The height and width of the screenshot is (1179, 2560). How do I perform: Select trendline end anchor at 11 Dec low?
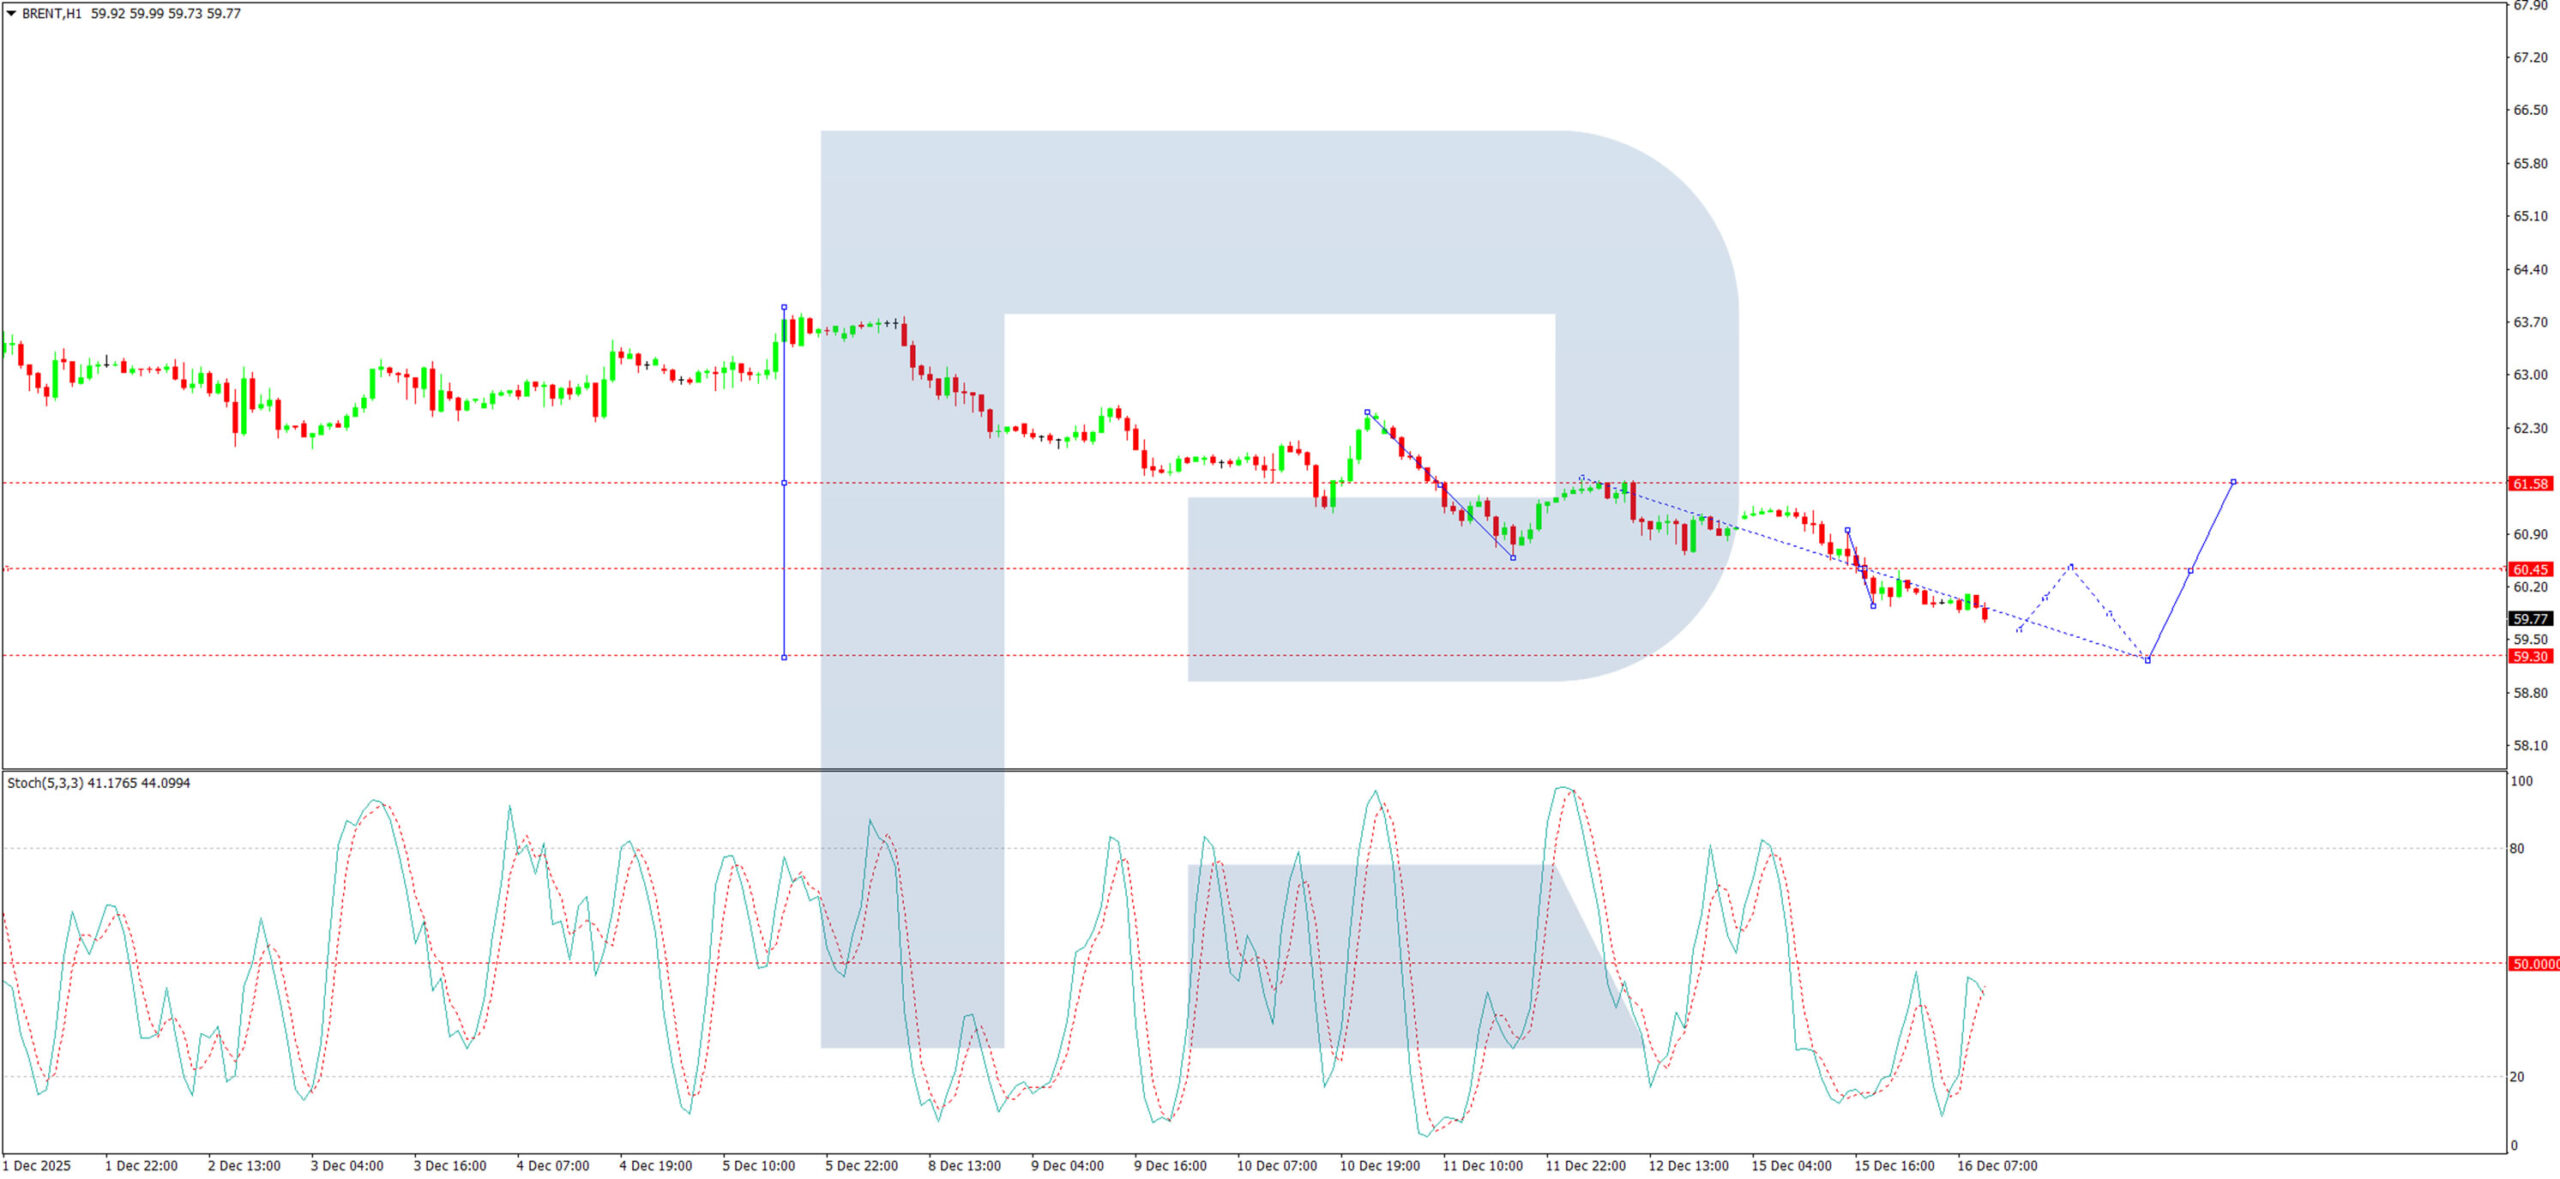click(1513, 558)
